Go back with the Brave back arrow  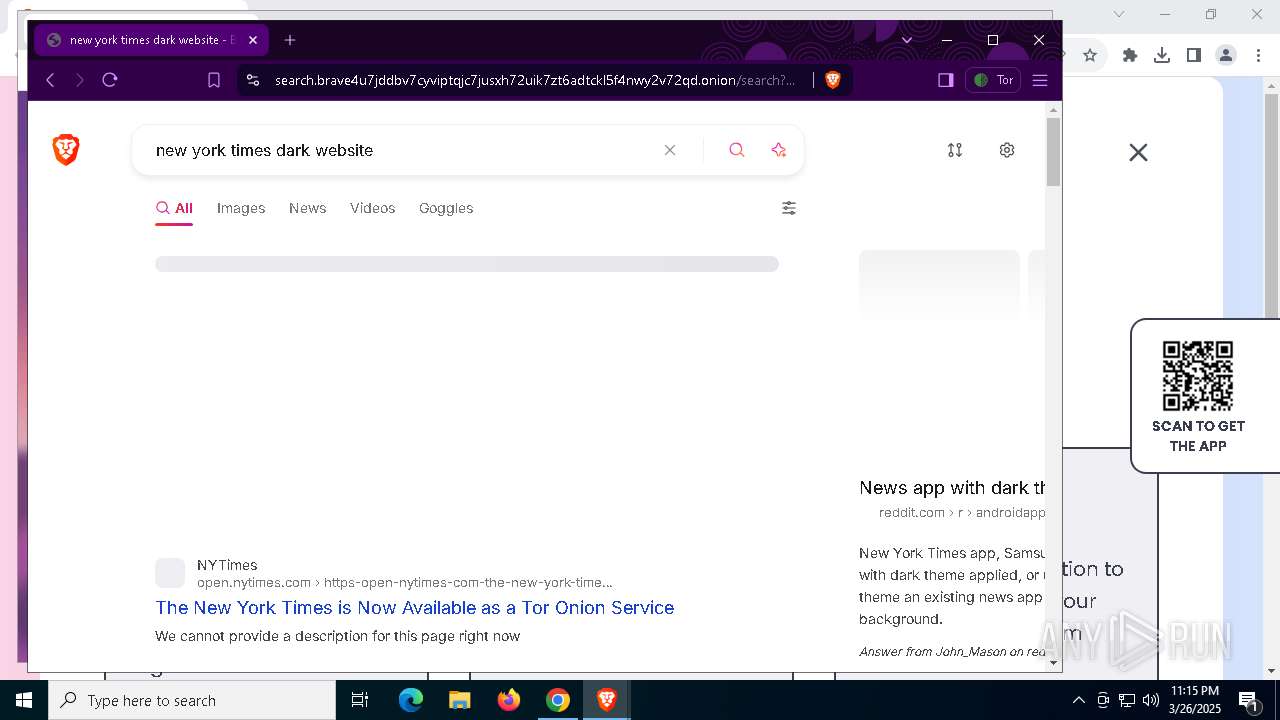coord(50,80)
